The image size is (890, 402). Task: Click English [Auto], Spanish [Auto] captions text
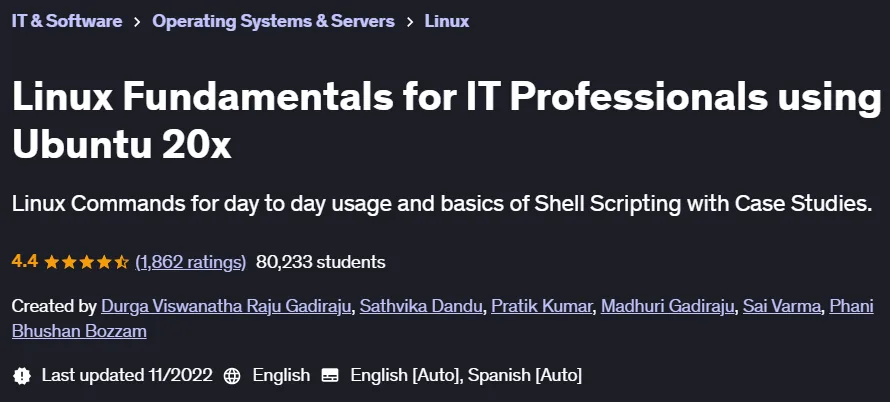466,375
